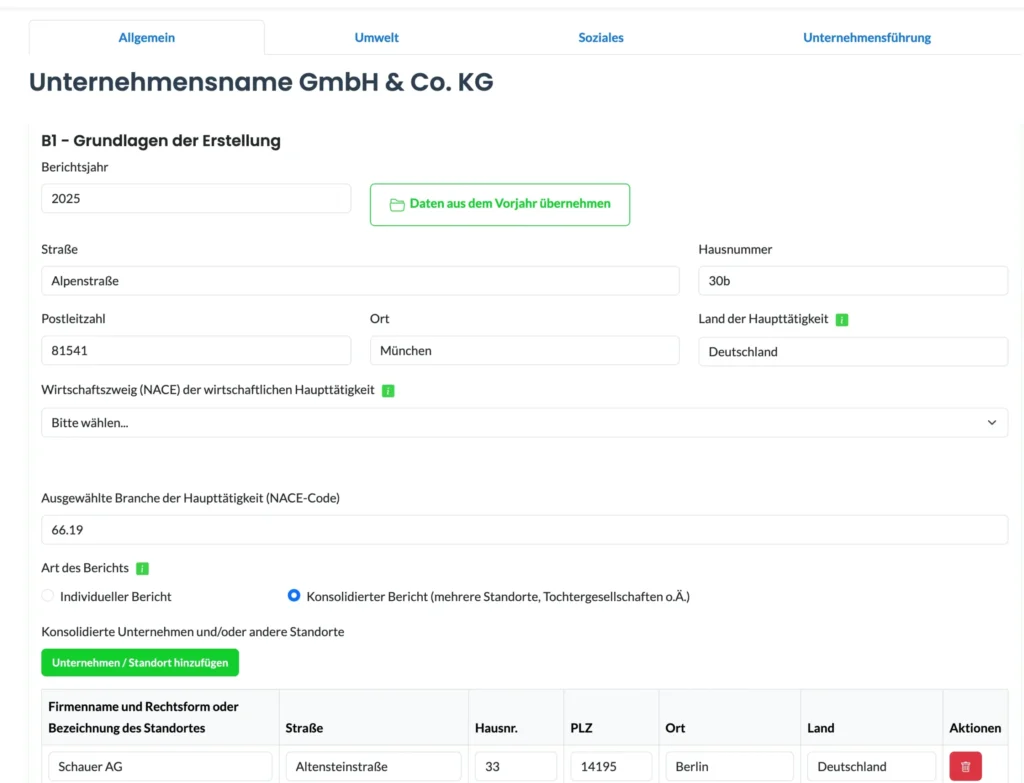Viewport: 1024px width, 783px height.
Task: Click info icon next to Wirtschaftszweig (NACE) label
Action: coord(388,391)
